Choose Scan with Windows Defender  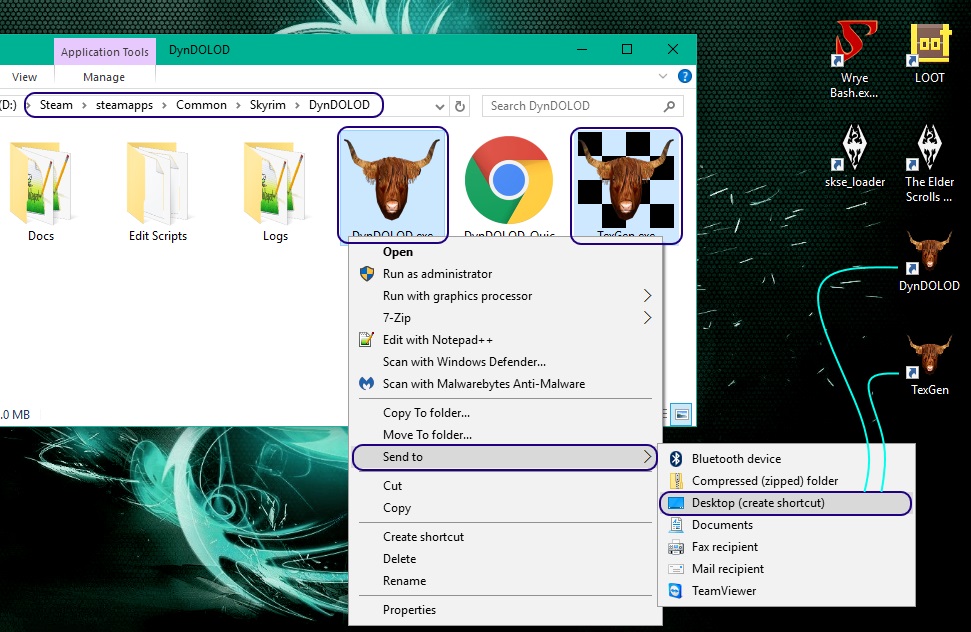coord(505,361)
